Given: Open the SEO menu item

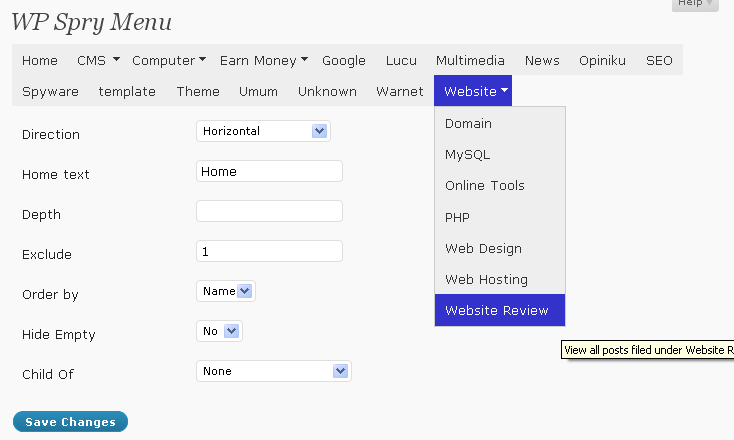Looking at the screenshot, I should click(x=659, y=60).
